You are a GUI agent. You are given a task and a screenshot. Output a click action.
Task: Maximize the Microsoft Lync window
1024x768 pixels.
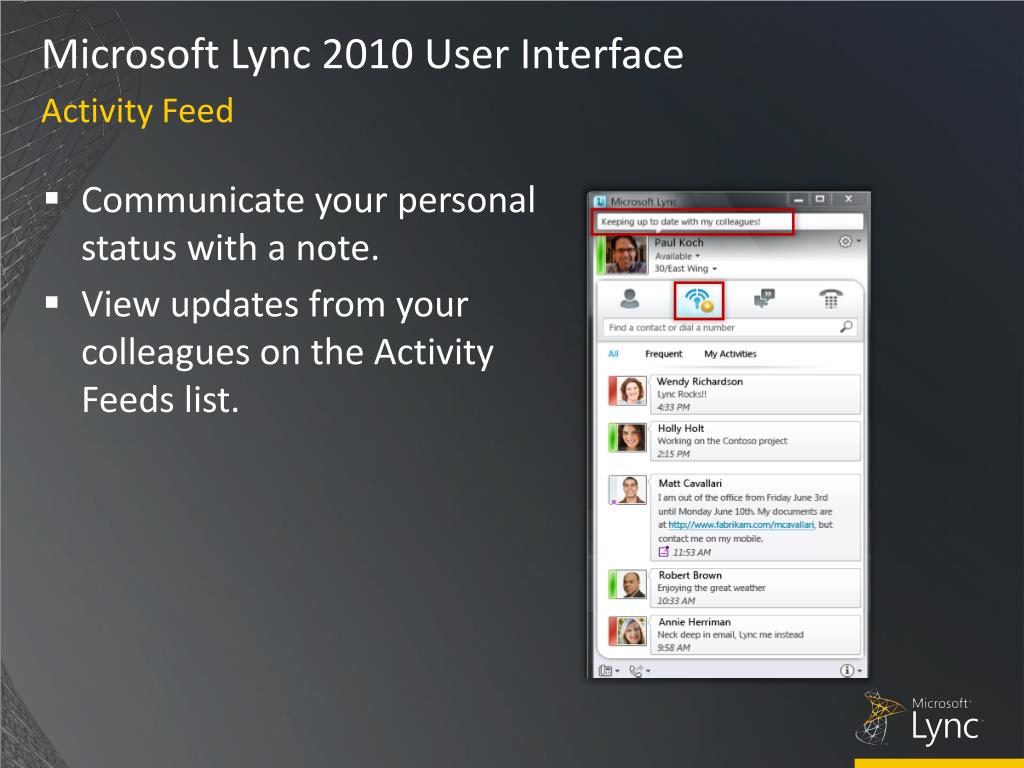pos(820,199)
